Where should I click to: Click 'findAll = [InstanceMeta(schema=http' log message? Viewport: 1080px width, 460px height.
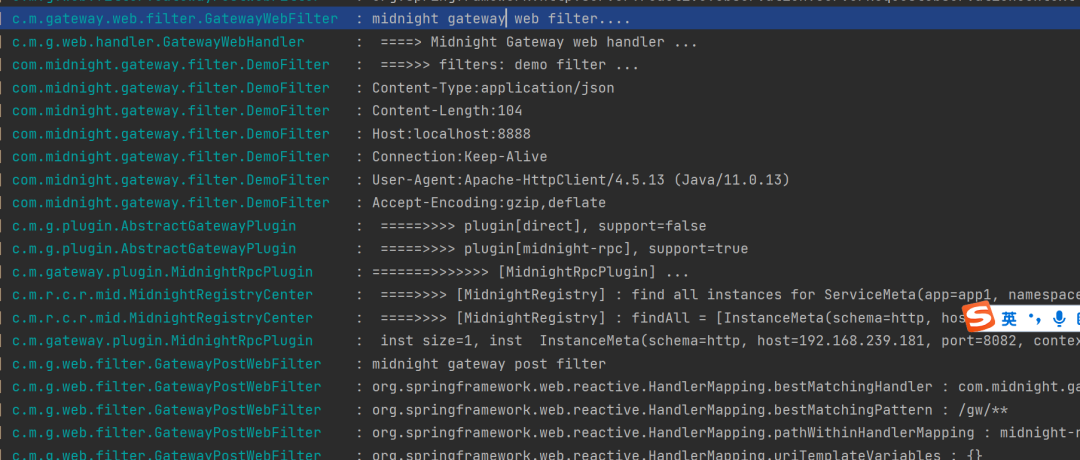coord(672,318)
